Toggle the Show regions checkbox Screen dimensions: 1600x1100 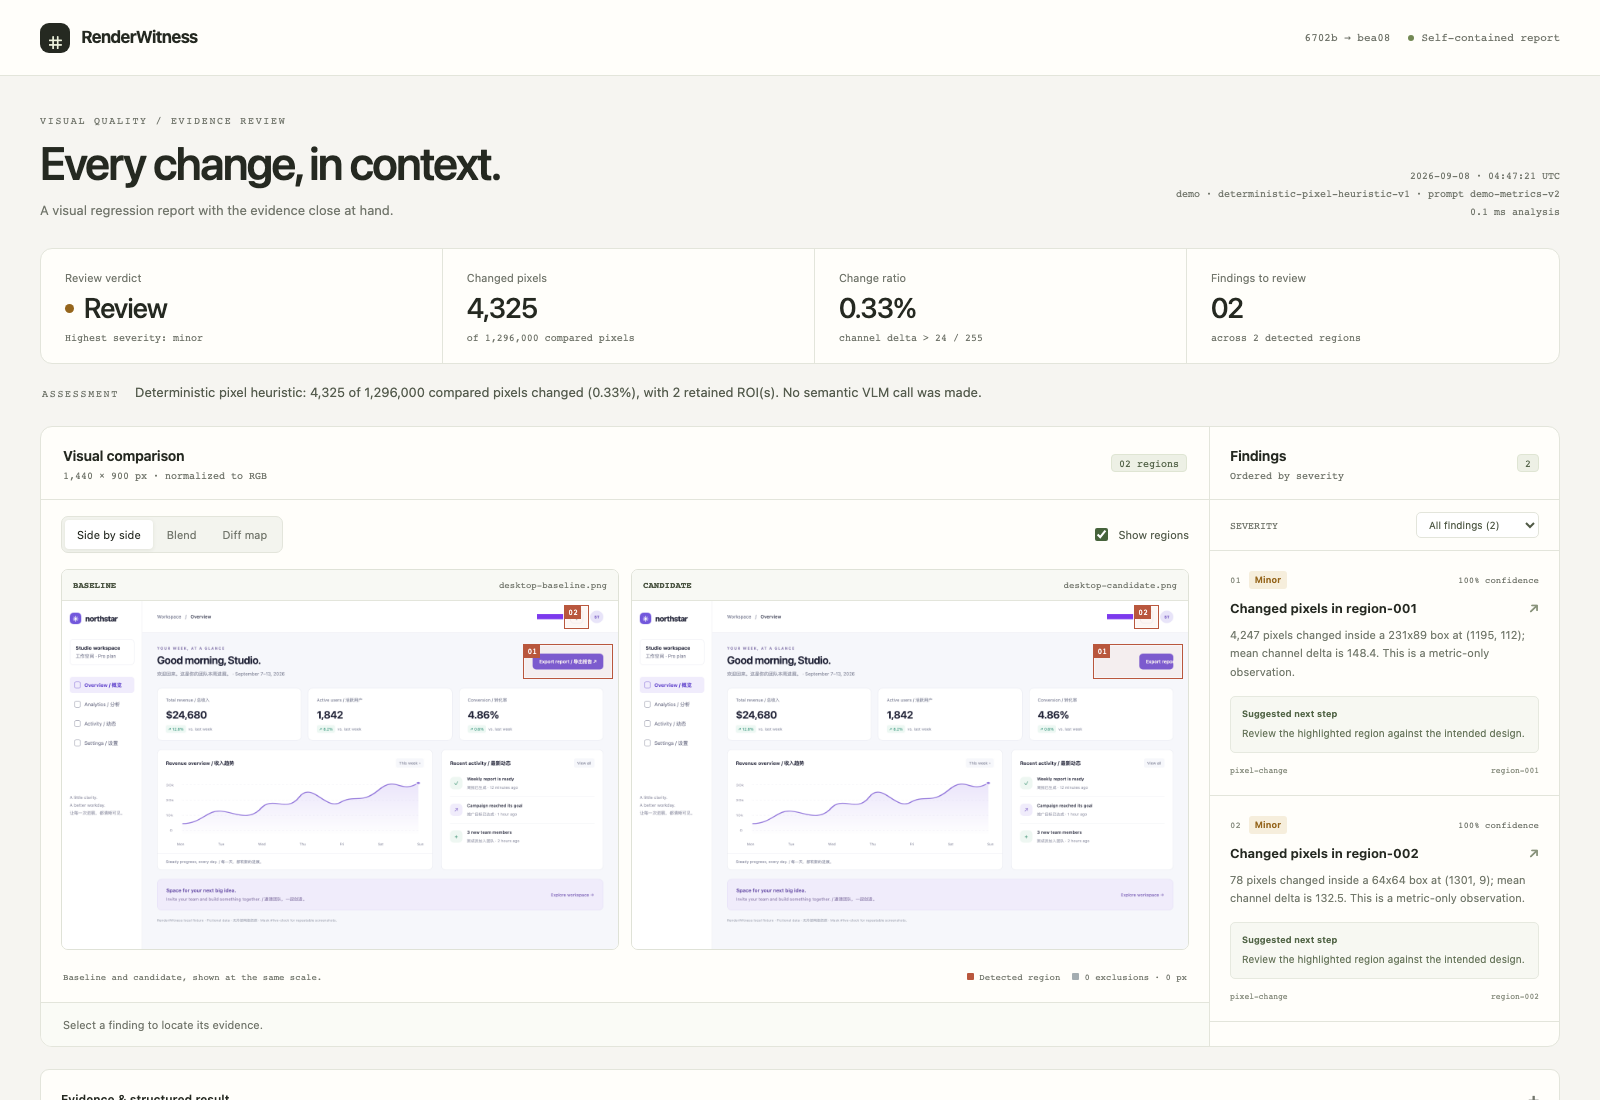(1101, 535)
